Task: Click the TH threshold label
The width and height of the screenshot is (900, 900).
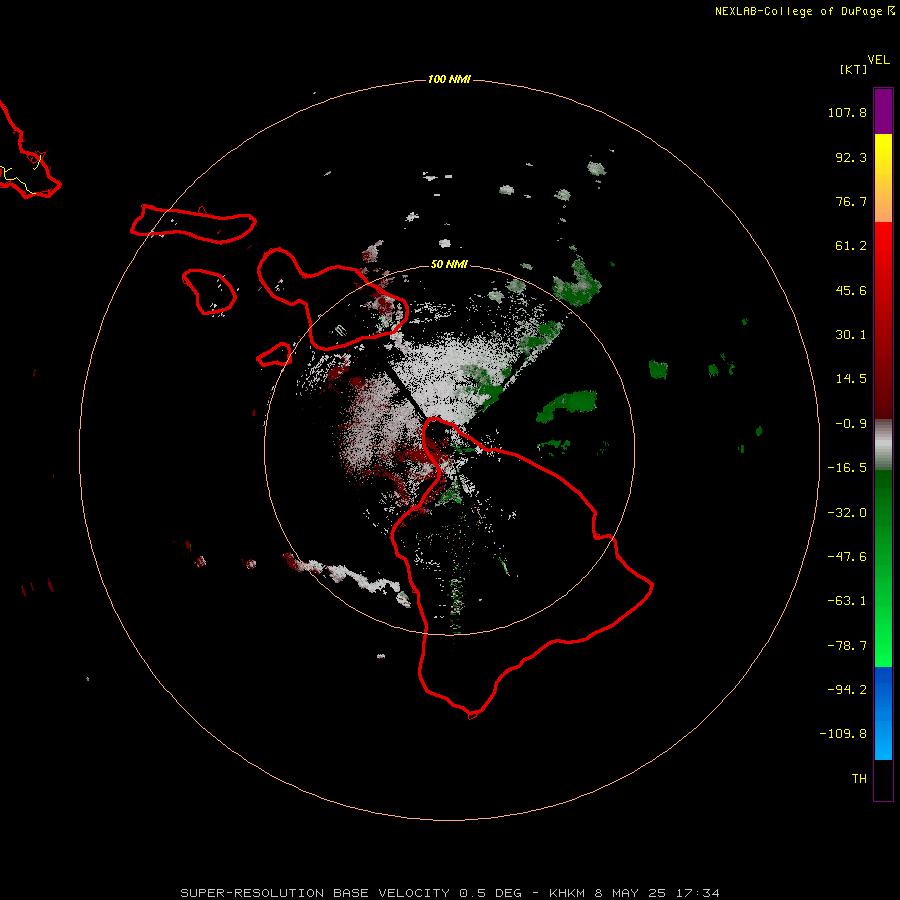Action: pyautogui.click(x=859, y=779)
